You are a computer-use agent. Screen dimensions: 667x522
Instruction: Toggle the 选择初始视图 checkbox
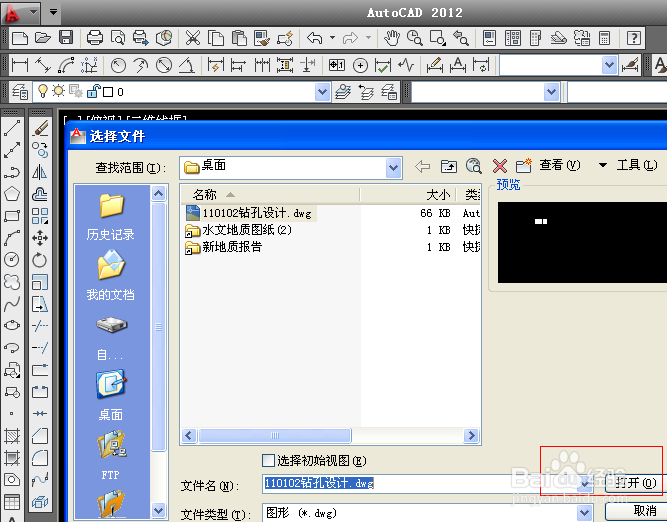click(268, 460)
